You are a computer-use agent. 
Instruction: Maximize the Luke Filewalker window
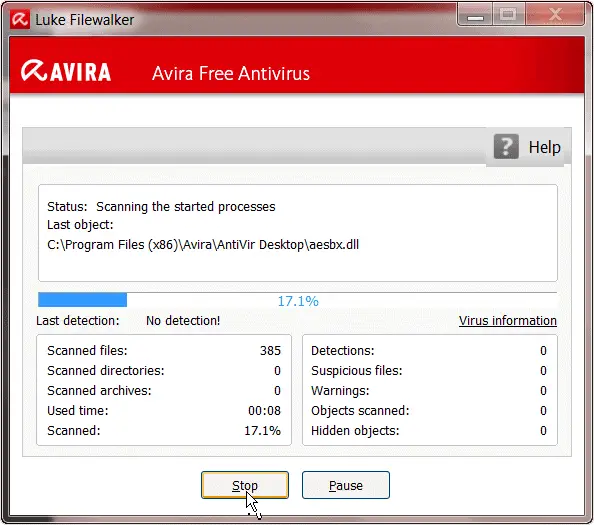[508, 15]
